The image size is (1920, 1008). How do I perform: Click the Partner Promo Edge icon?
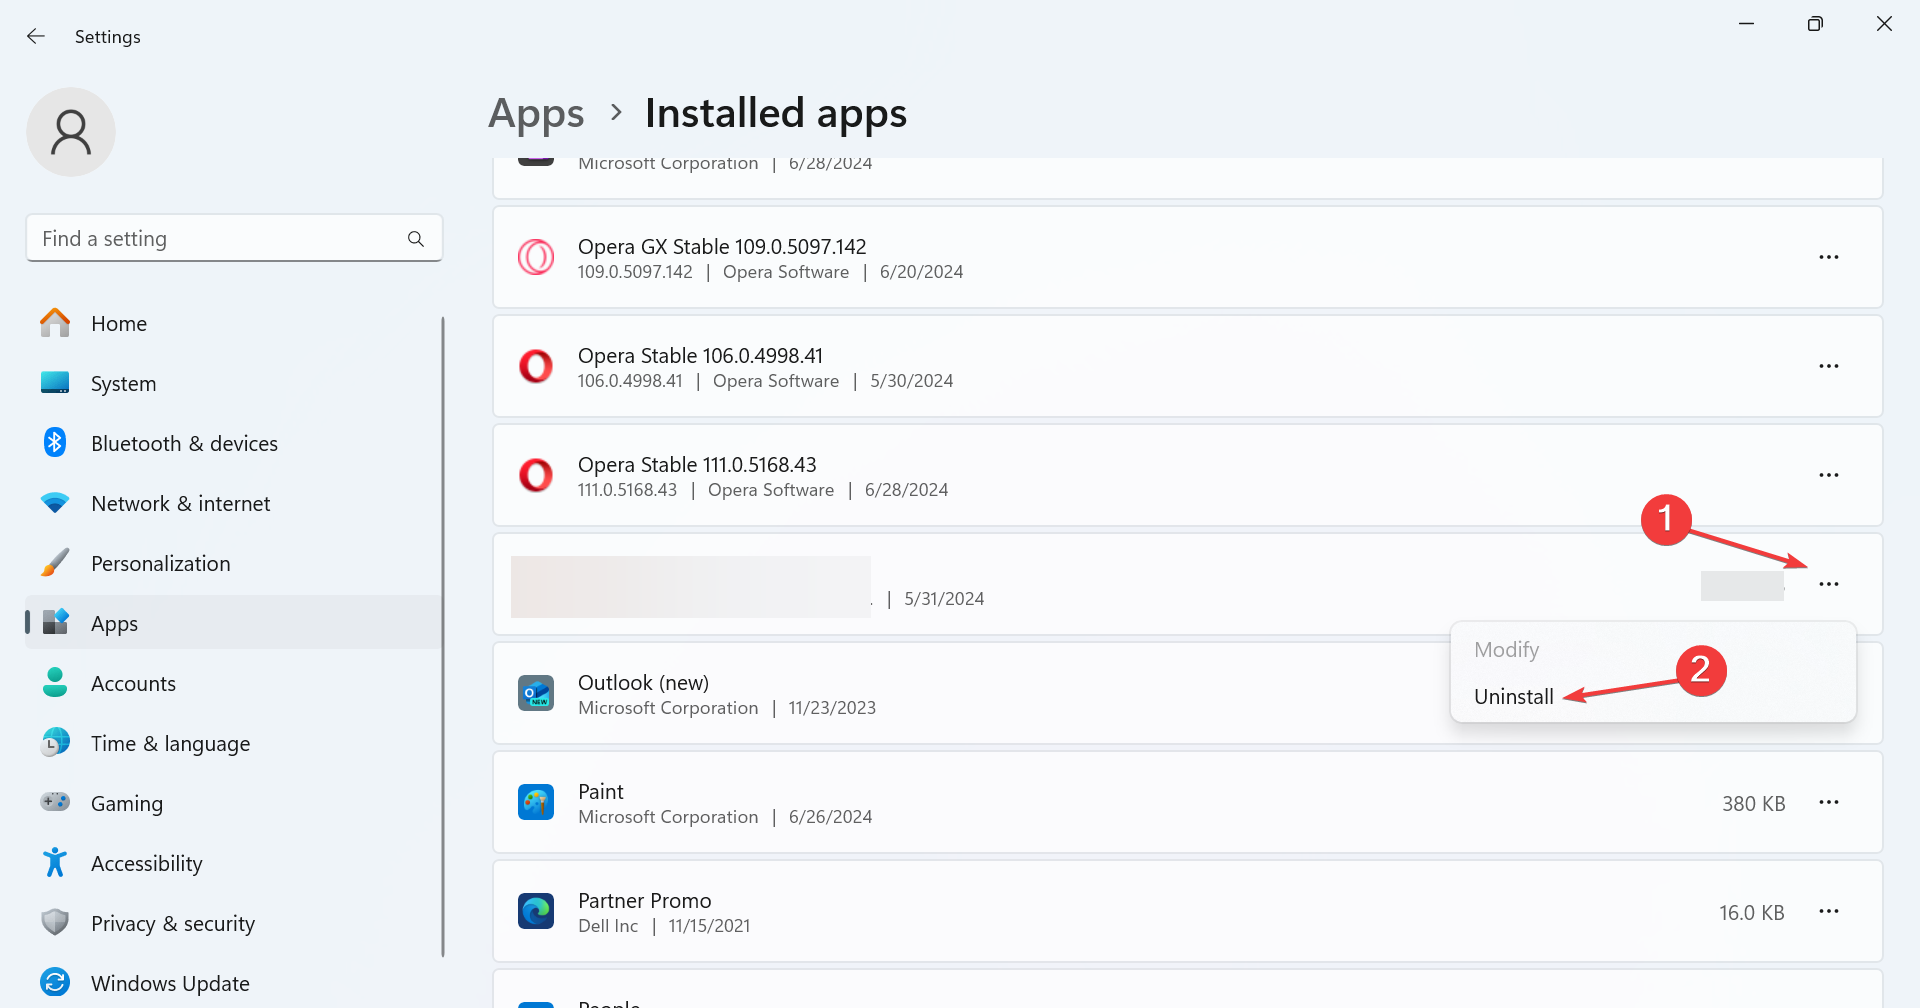536,911
